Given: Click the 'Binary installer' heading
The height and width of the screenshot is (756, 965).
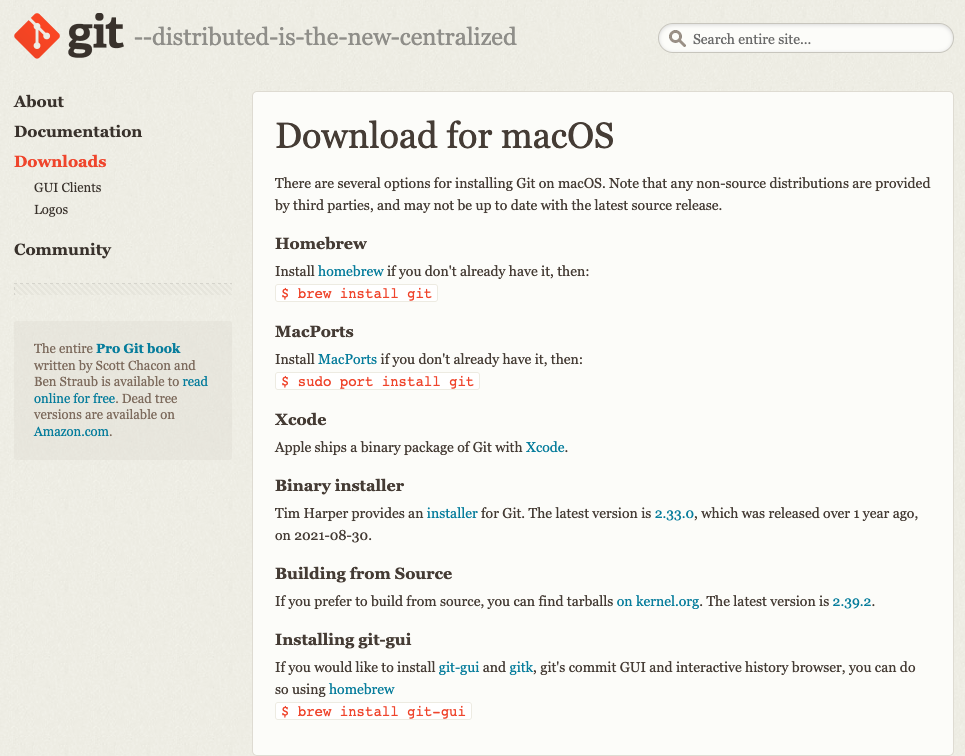Looking at the screenshot, I should click(x=339, y=486).
